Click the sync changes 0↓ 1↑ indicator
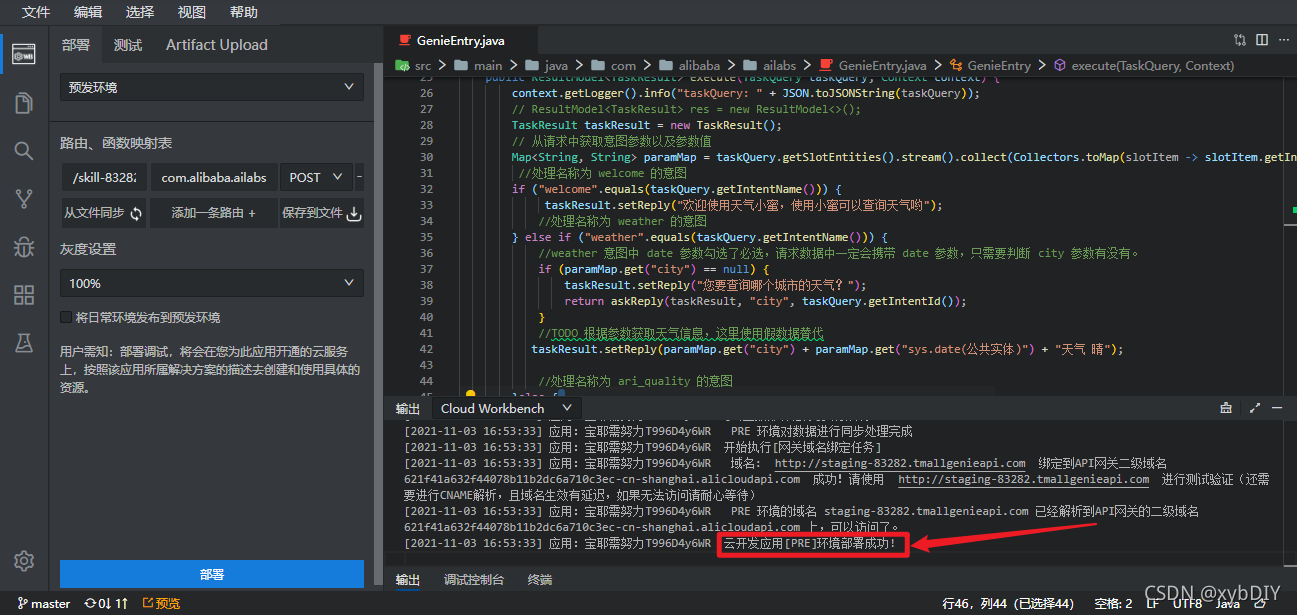This screenshot has height=615, width=1297. coord(106,603)
